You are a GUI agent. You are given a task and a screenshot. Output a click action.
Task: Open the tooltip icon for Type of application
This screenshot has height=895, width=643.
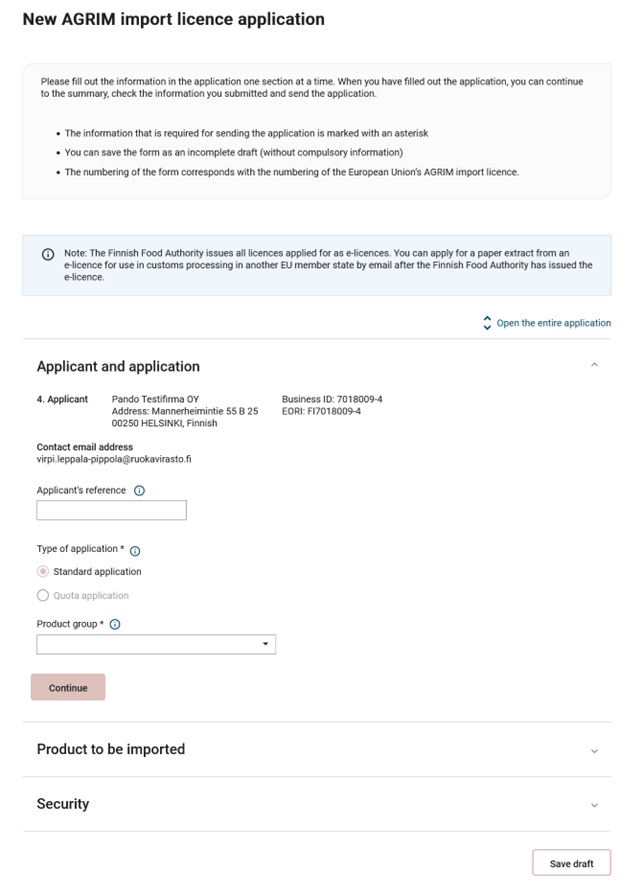(135, 550)
